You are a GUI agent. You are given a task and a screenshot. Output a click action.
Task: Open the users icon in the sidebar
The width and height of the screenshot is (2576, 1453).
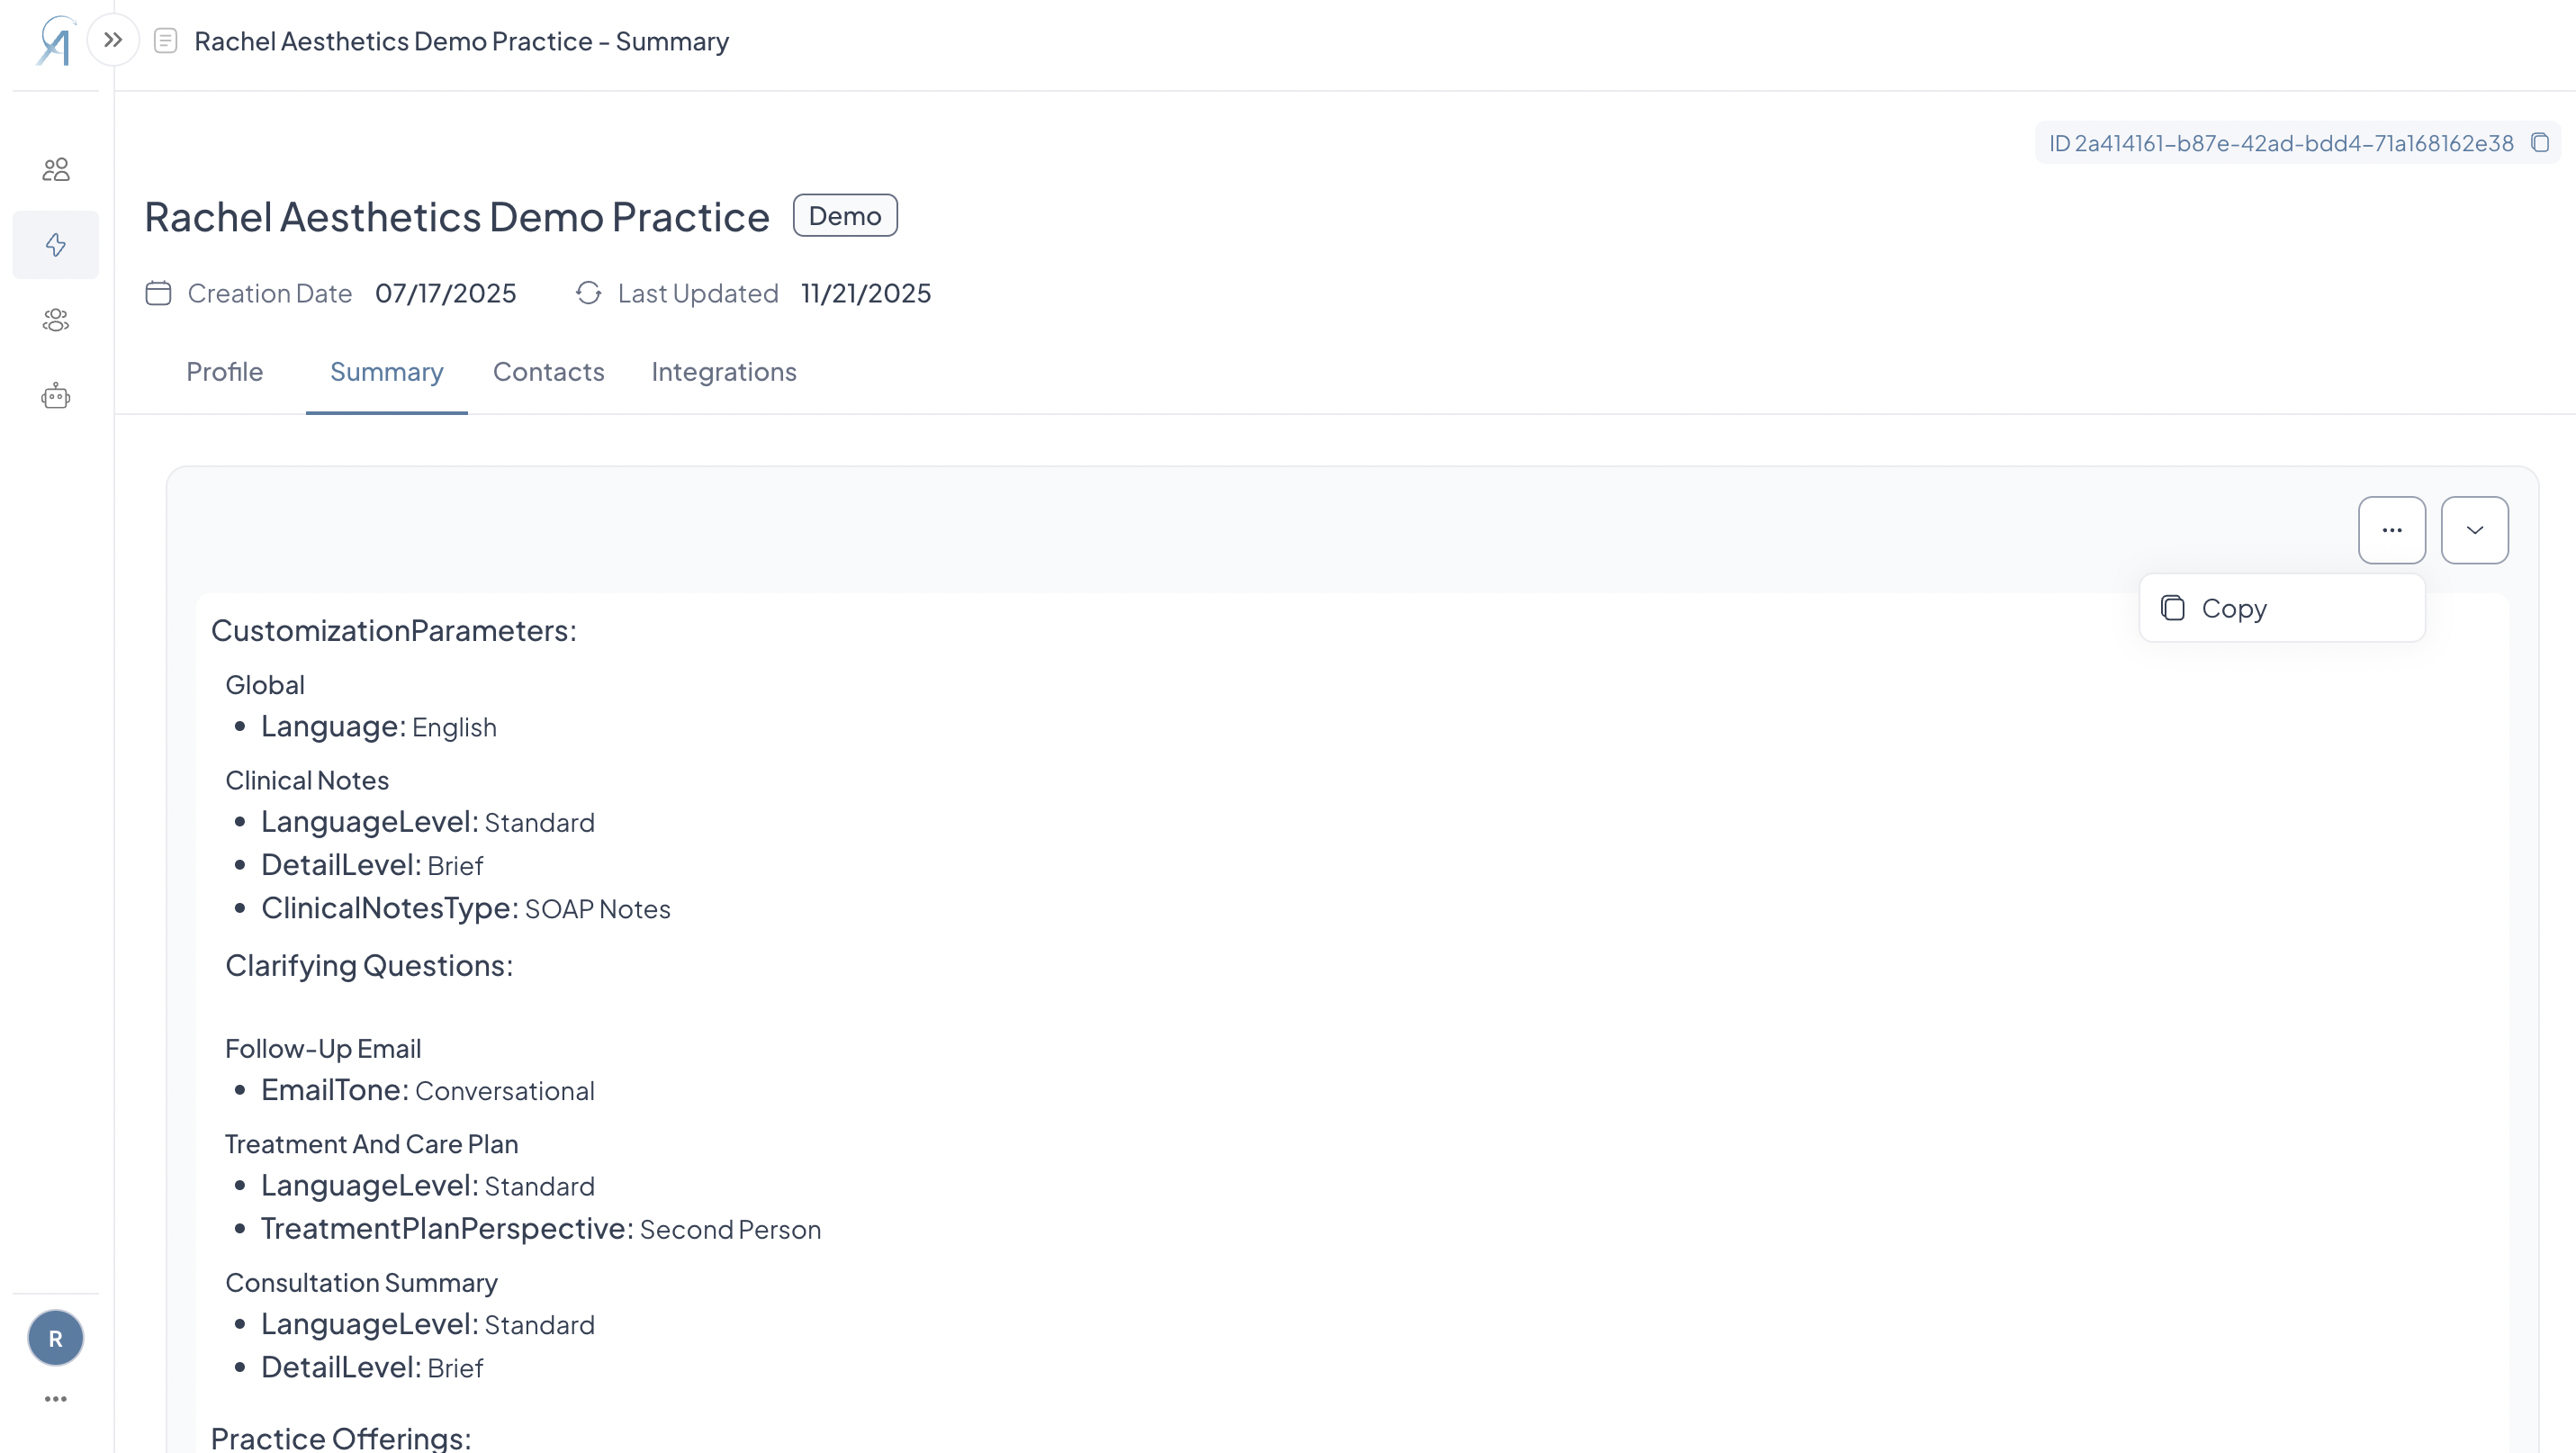pyautogui.click(x=56, y=169)
